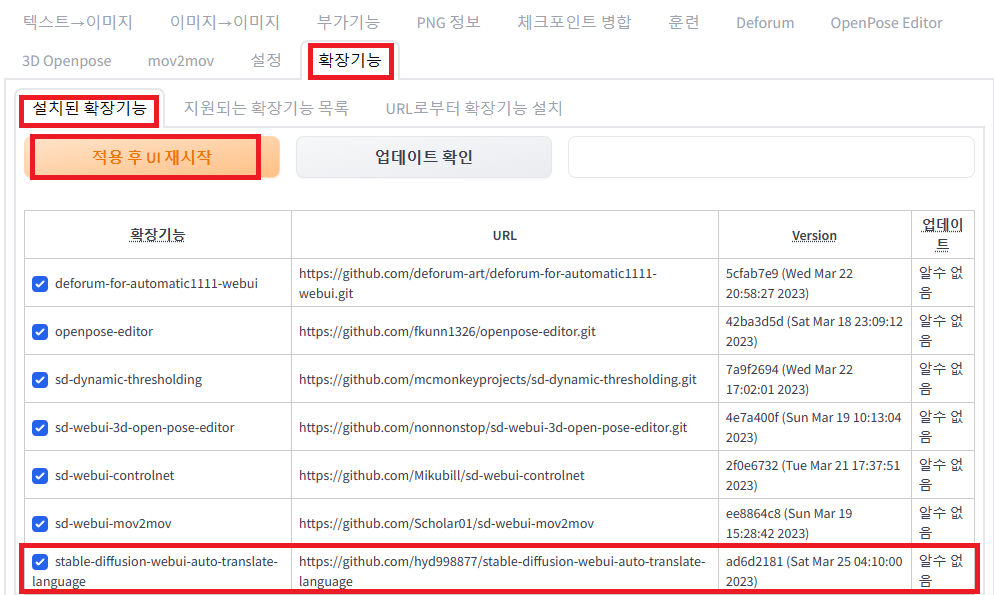The width and height of the screenshot is (994, 595).
Task: Toggle the sd-webui-3d-open-pose-editor checkbox
Action: click(x=40, y=428)
